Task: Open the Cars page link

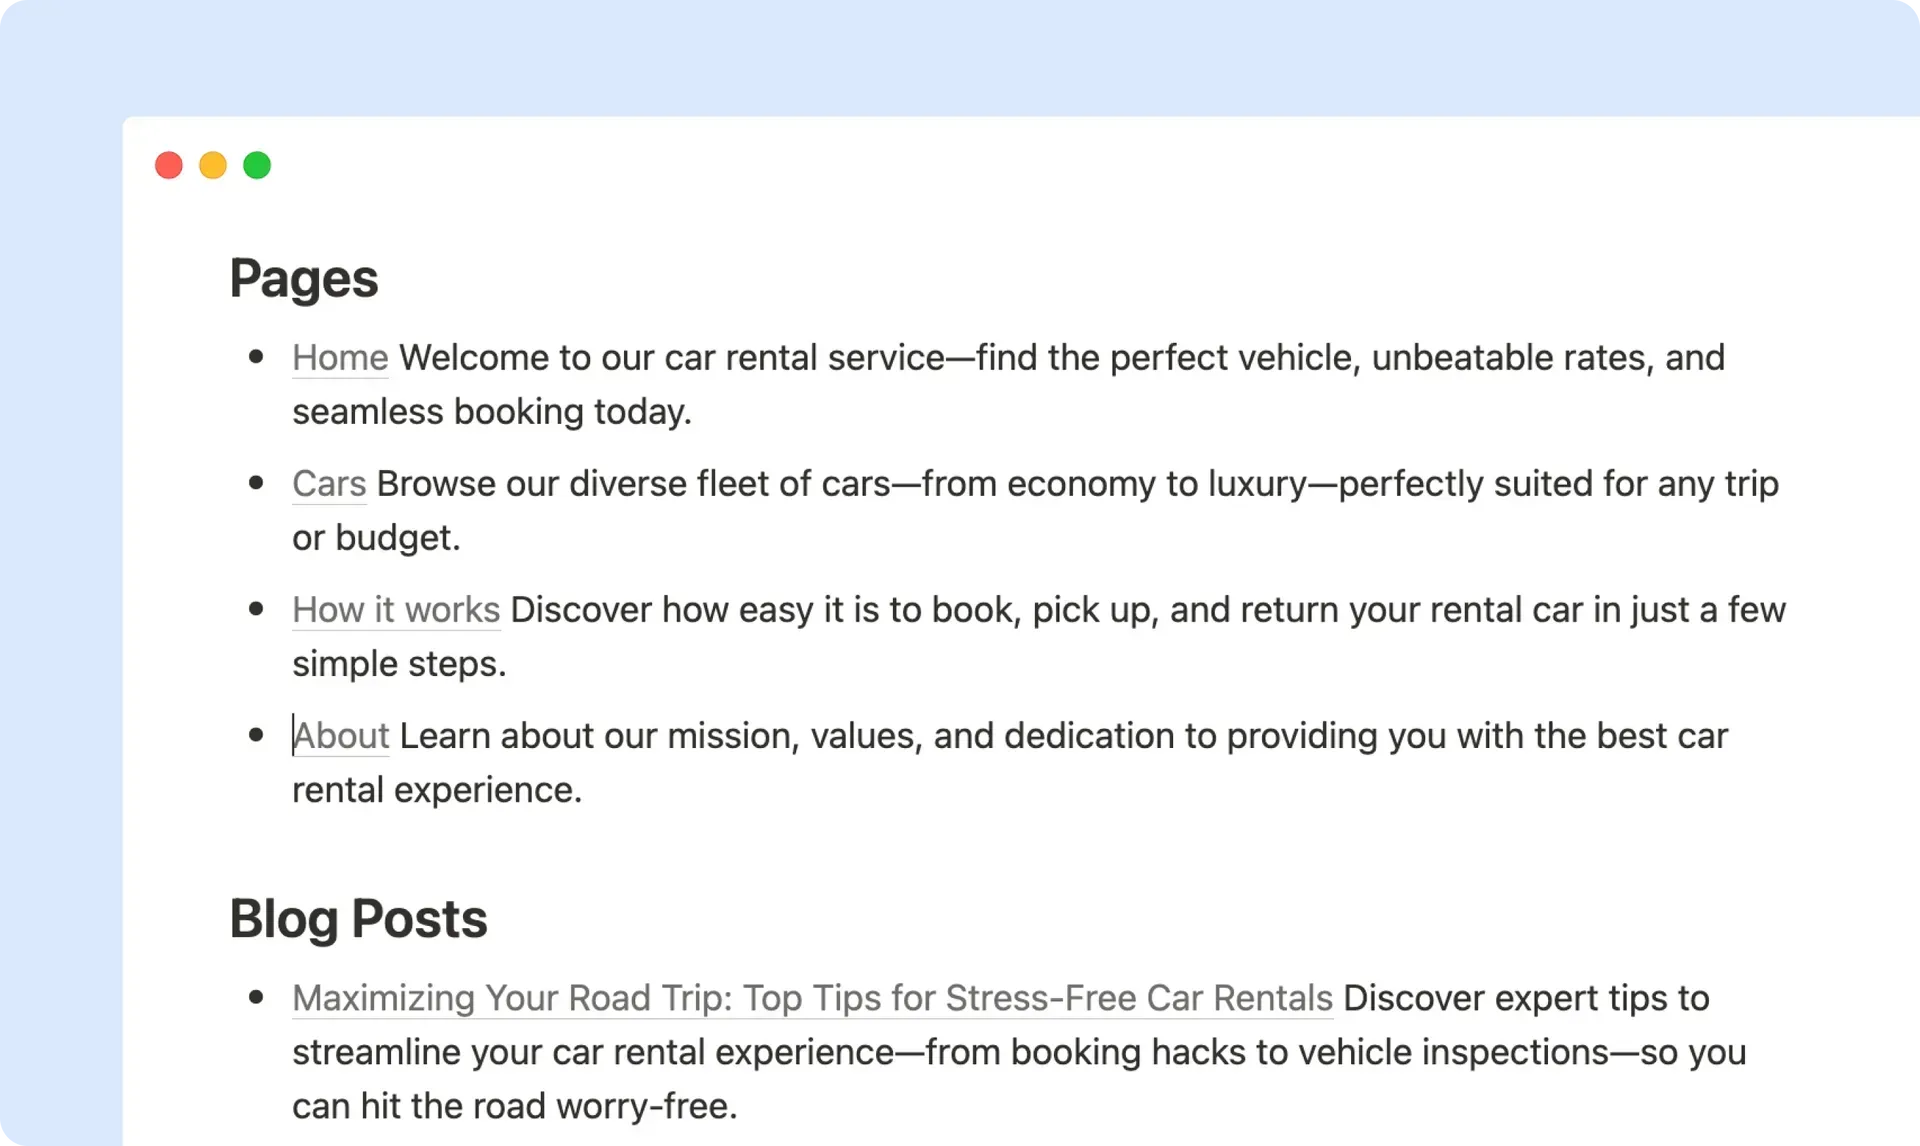Action: coord(329,484)
